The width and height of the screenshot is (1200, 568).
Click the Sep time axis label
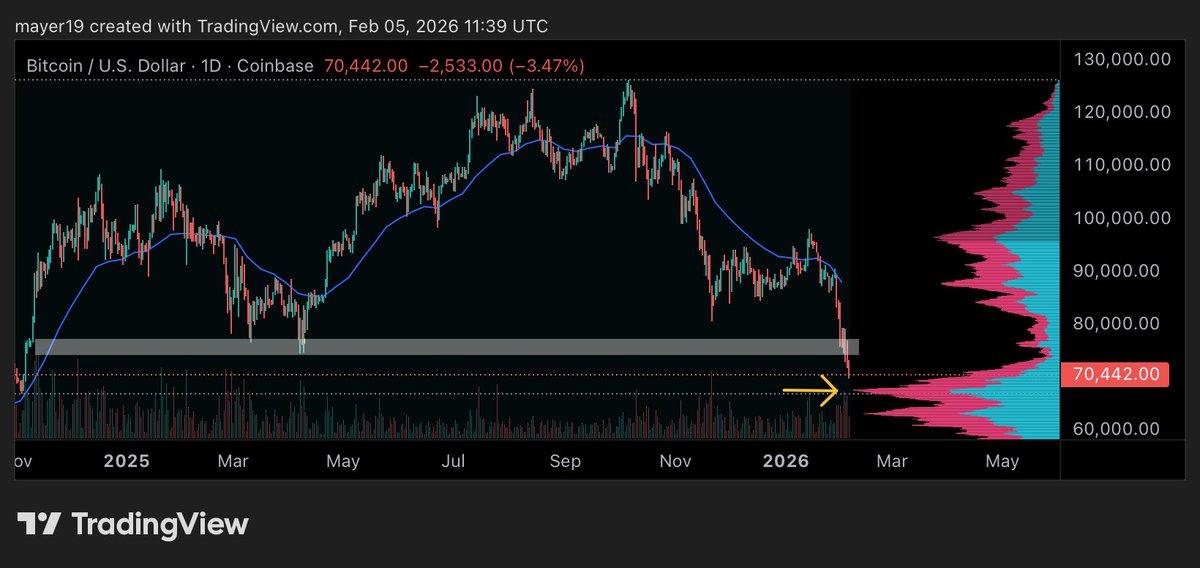[x=566, y=461]
